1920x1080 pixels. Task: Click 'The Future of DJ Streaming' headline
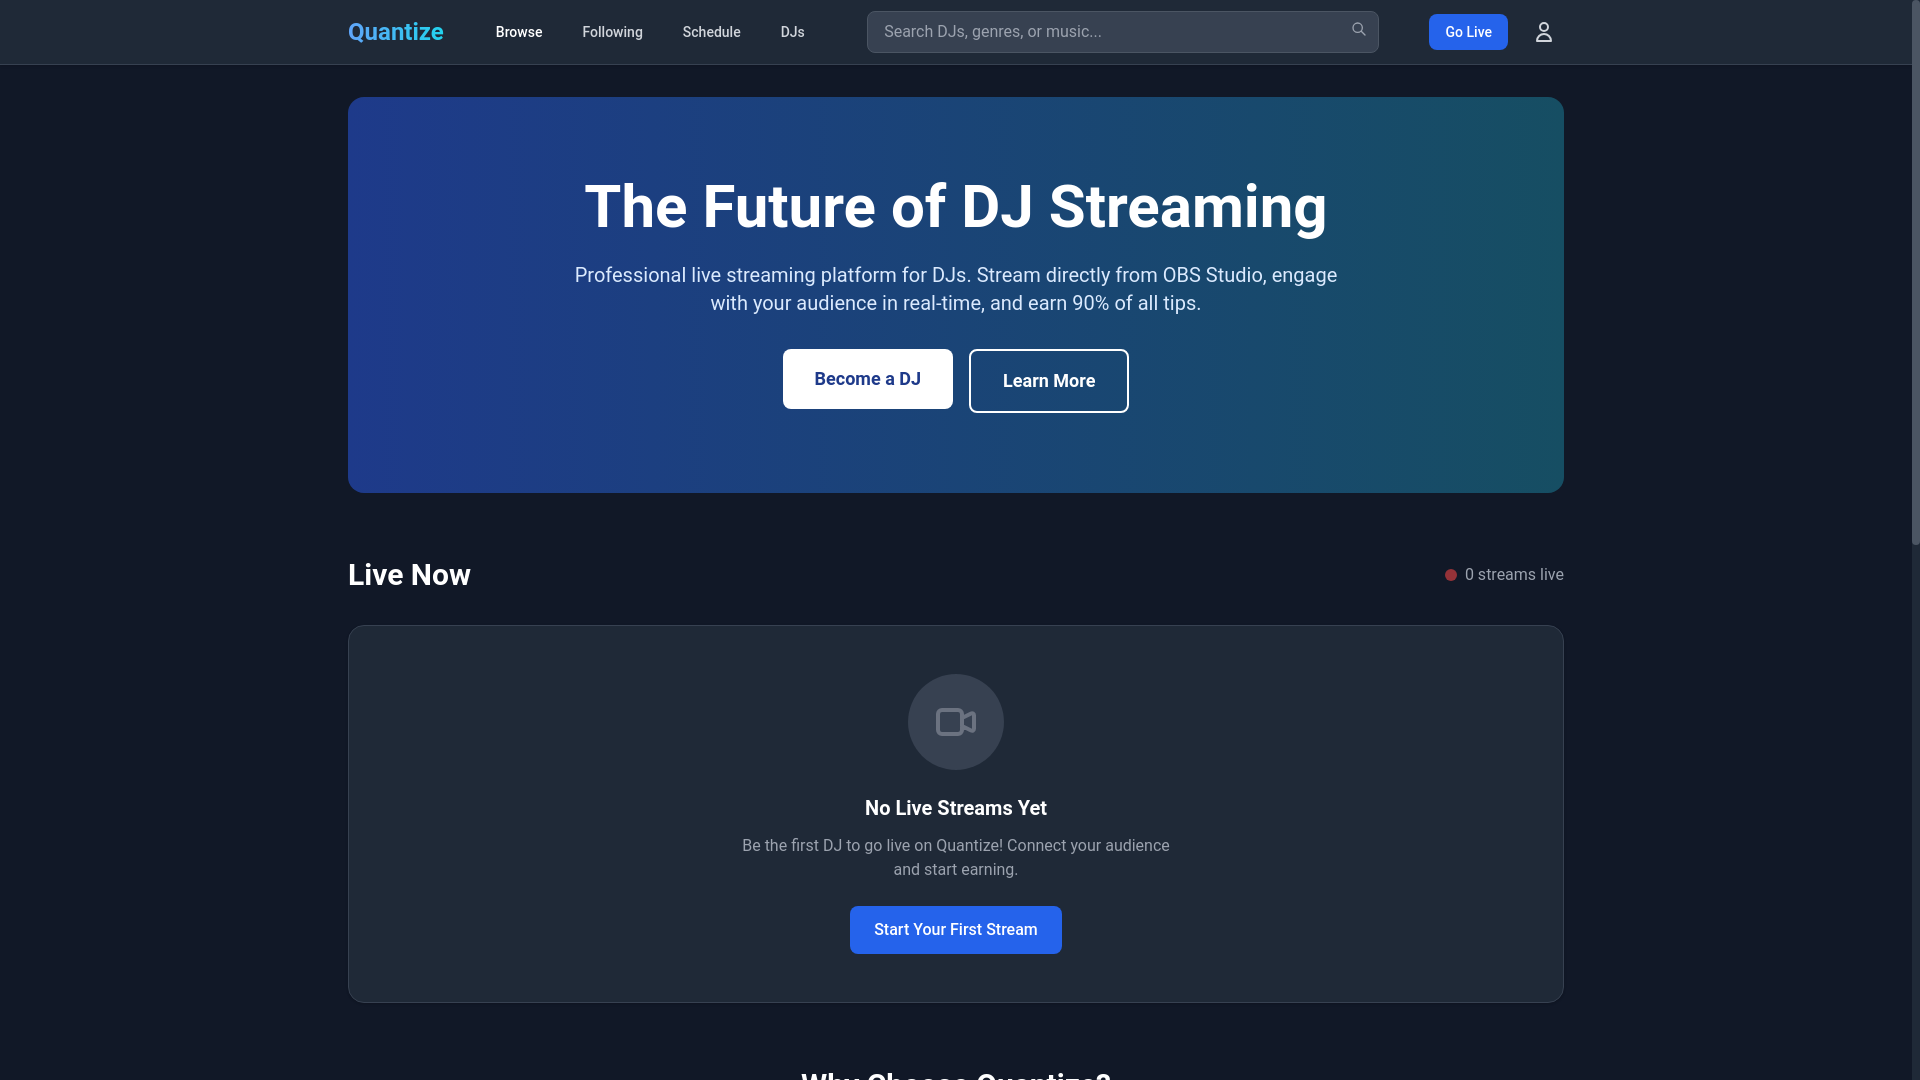coord(956,207)
